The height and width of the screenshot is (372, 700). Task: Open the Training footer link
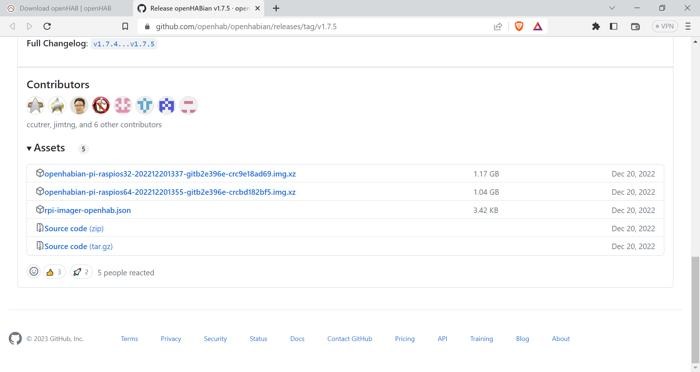482,339
